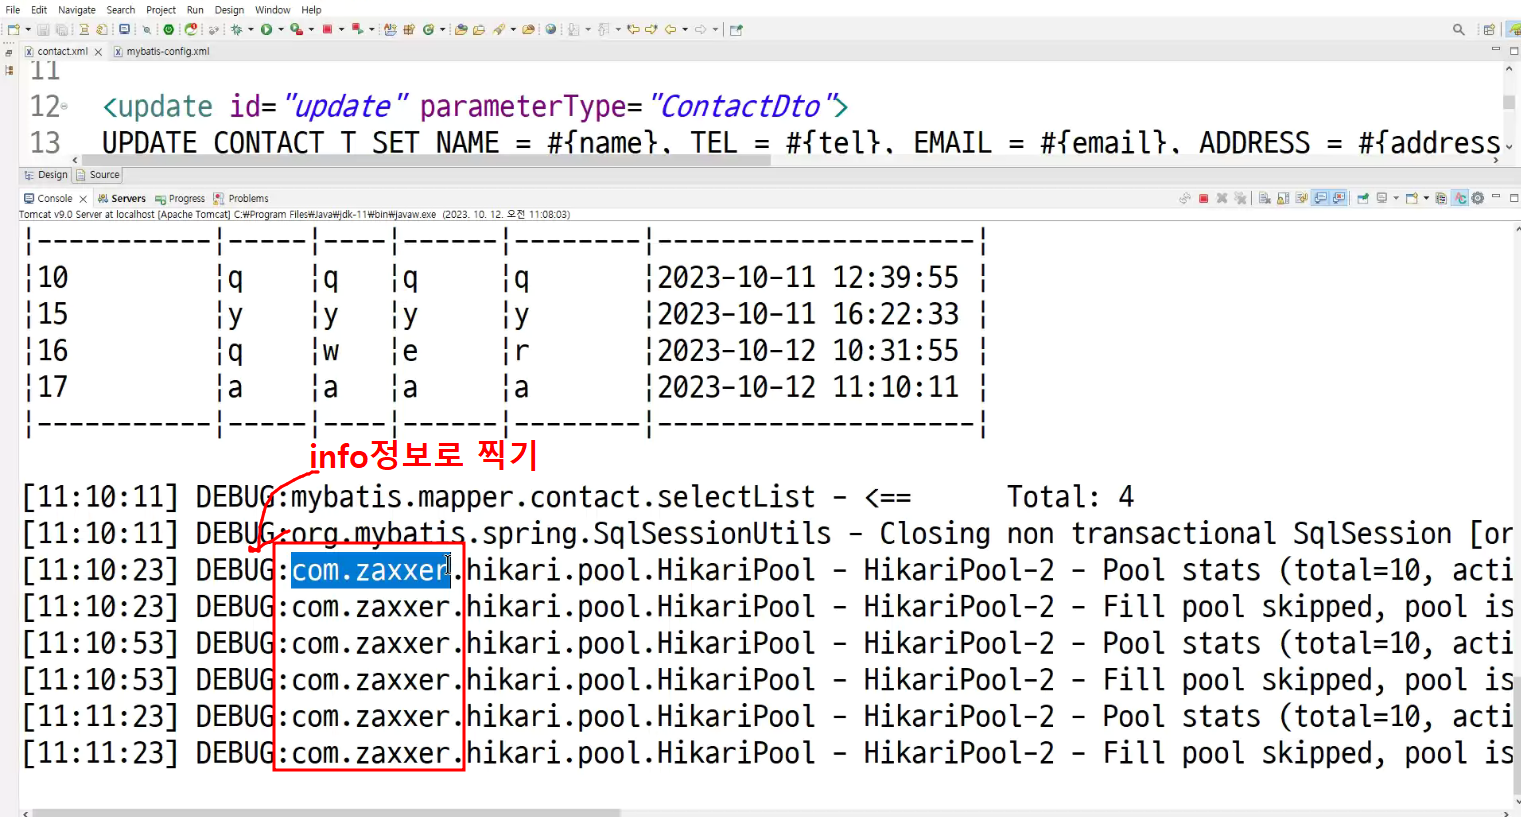Viewport: 1521px width, 817px height.
Task: Switch to the contact.xml editor tab
Action: (x=62, y=51)
